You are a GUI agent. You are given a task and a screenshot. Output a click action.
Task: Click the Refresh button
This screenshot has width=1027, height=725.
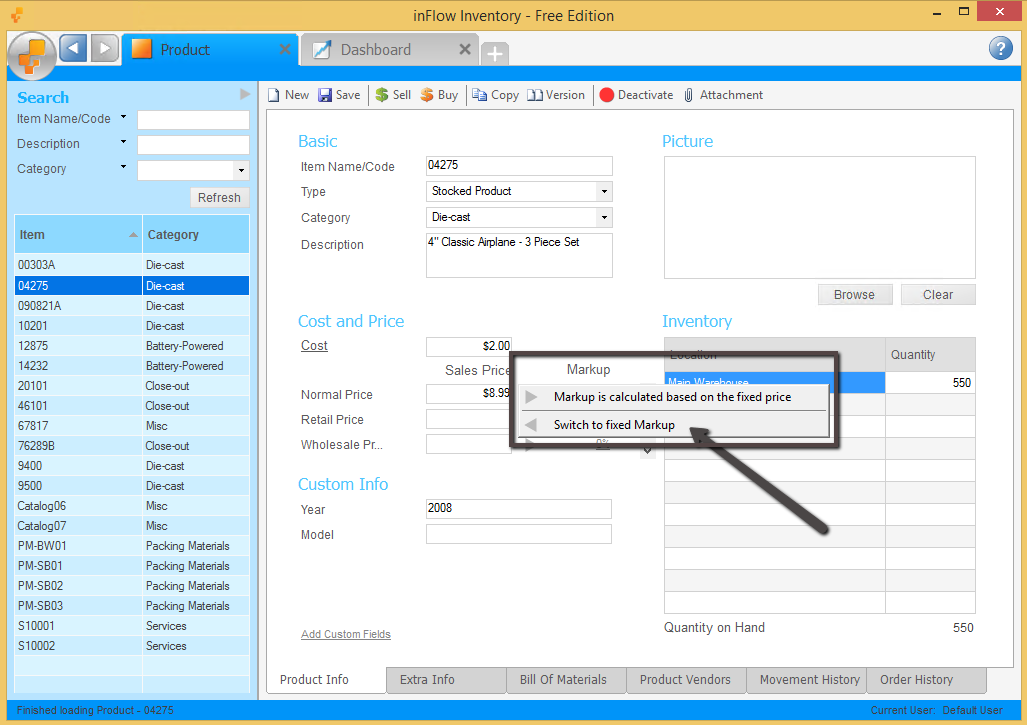[219, 197]
